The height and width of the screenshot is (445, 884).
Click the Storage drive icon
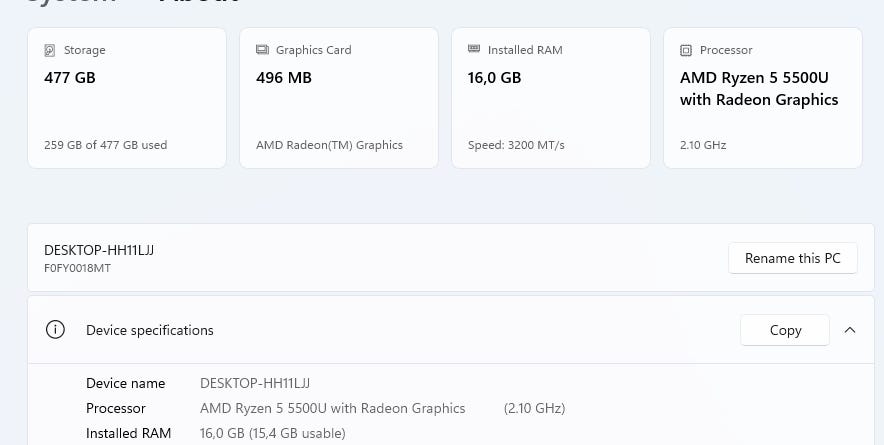click(50, 50)
